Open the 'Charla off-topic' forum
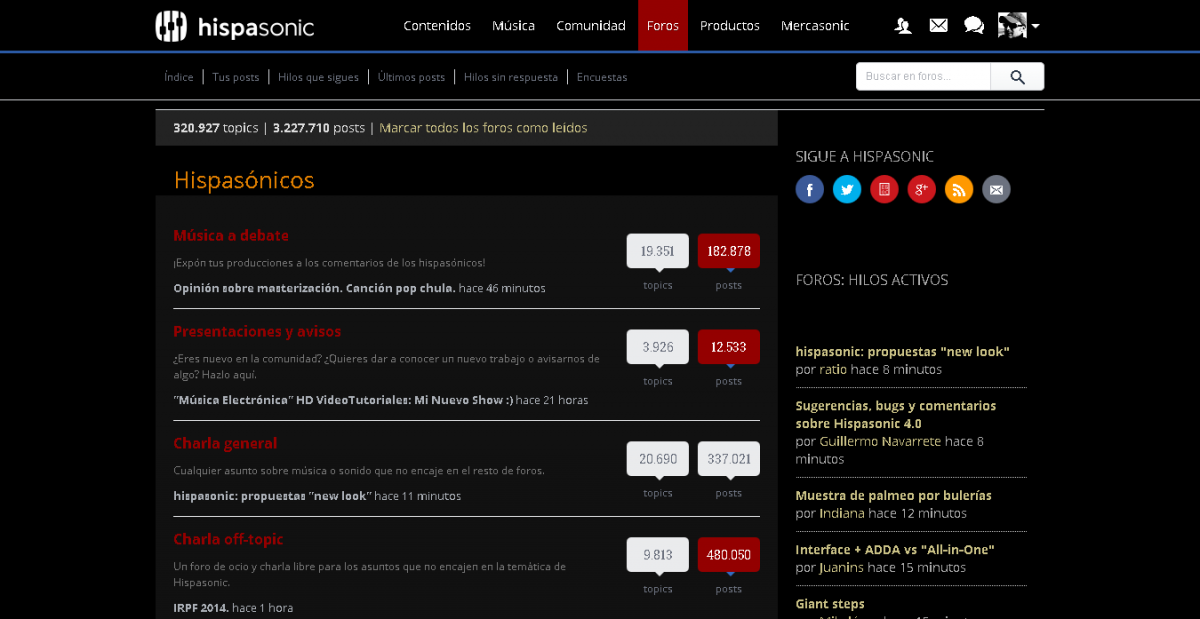The image size is (1200, 619). 228,540
